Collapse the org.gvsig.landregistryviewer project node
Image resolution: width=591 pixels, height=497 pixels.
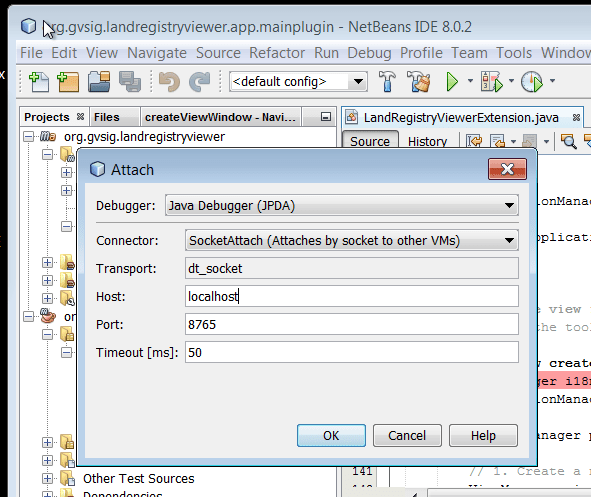click(x=28, y=136)
